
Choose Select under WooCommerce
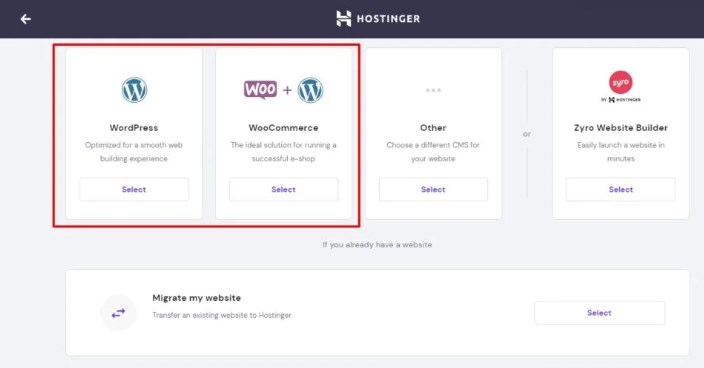[283, 189]
